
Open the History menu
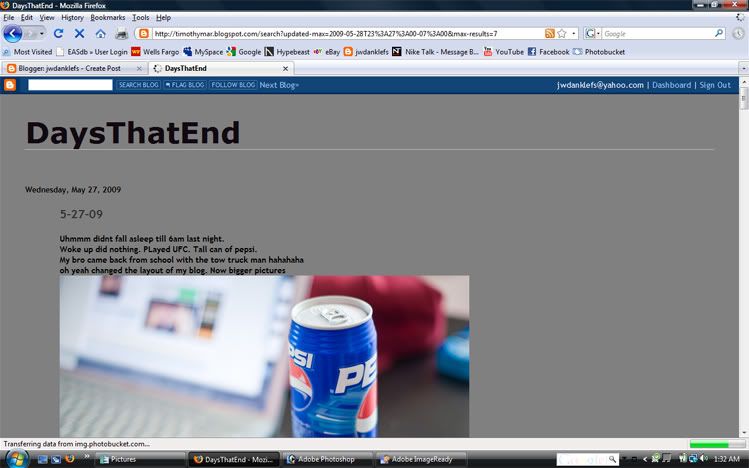click(x=73, y=18)
